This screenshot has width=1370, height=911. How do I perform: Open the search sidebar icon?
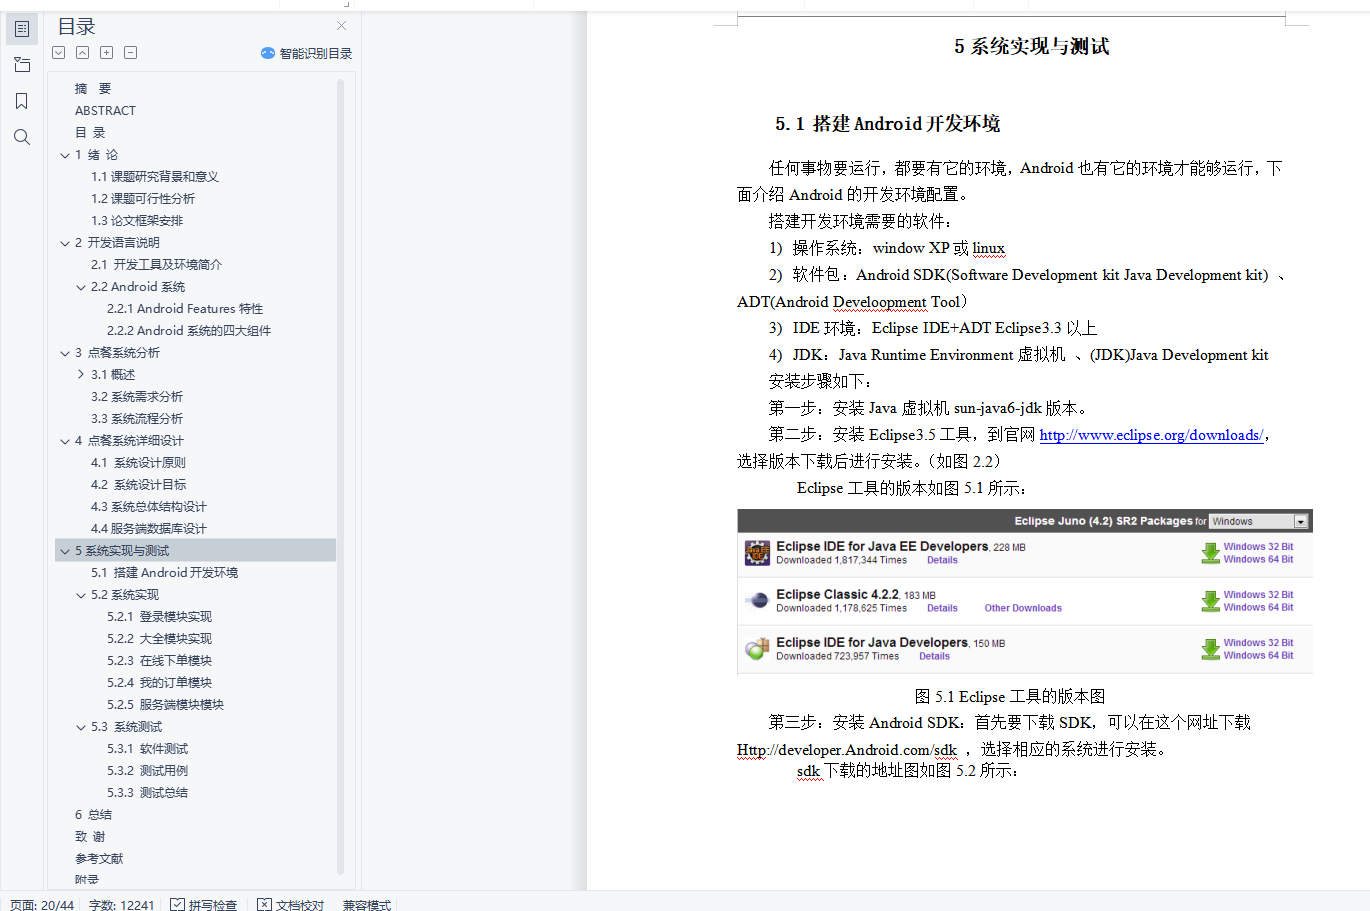click(22, 137)
